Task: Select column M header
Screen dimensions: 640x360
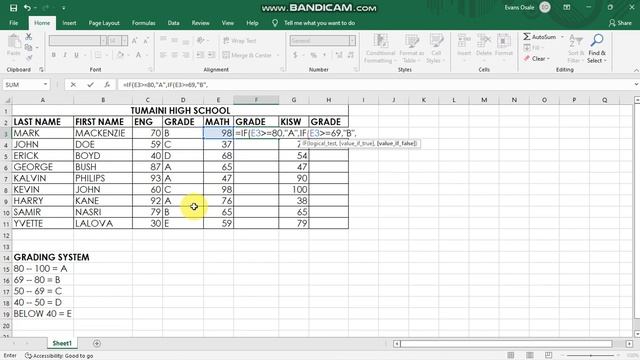Action: point(484,100)
